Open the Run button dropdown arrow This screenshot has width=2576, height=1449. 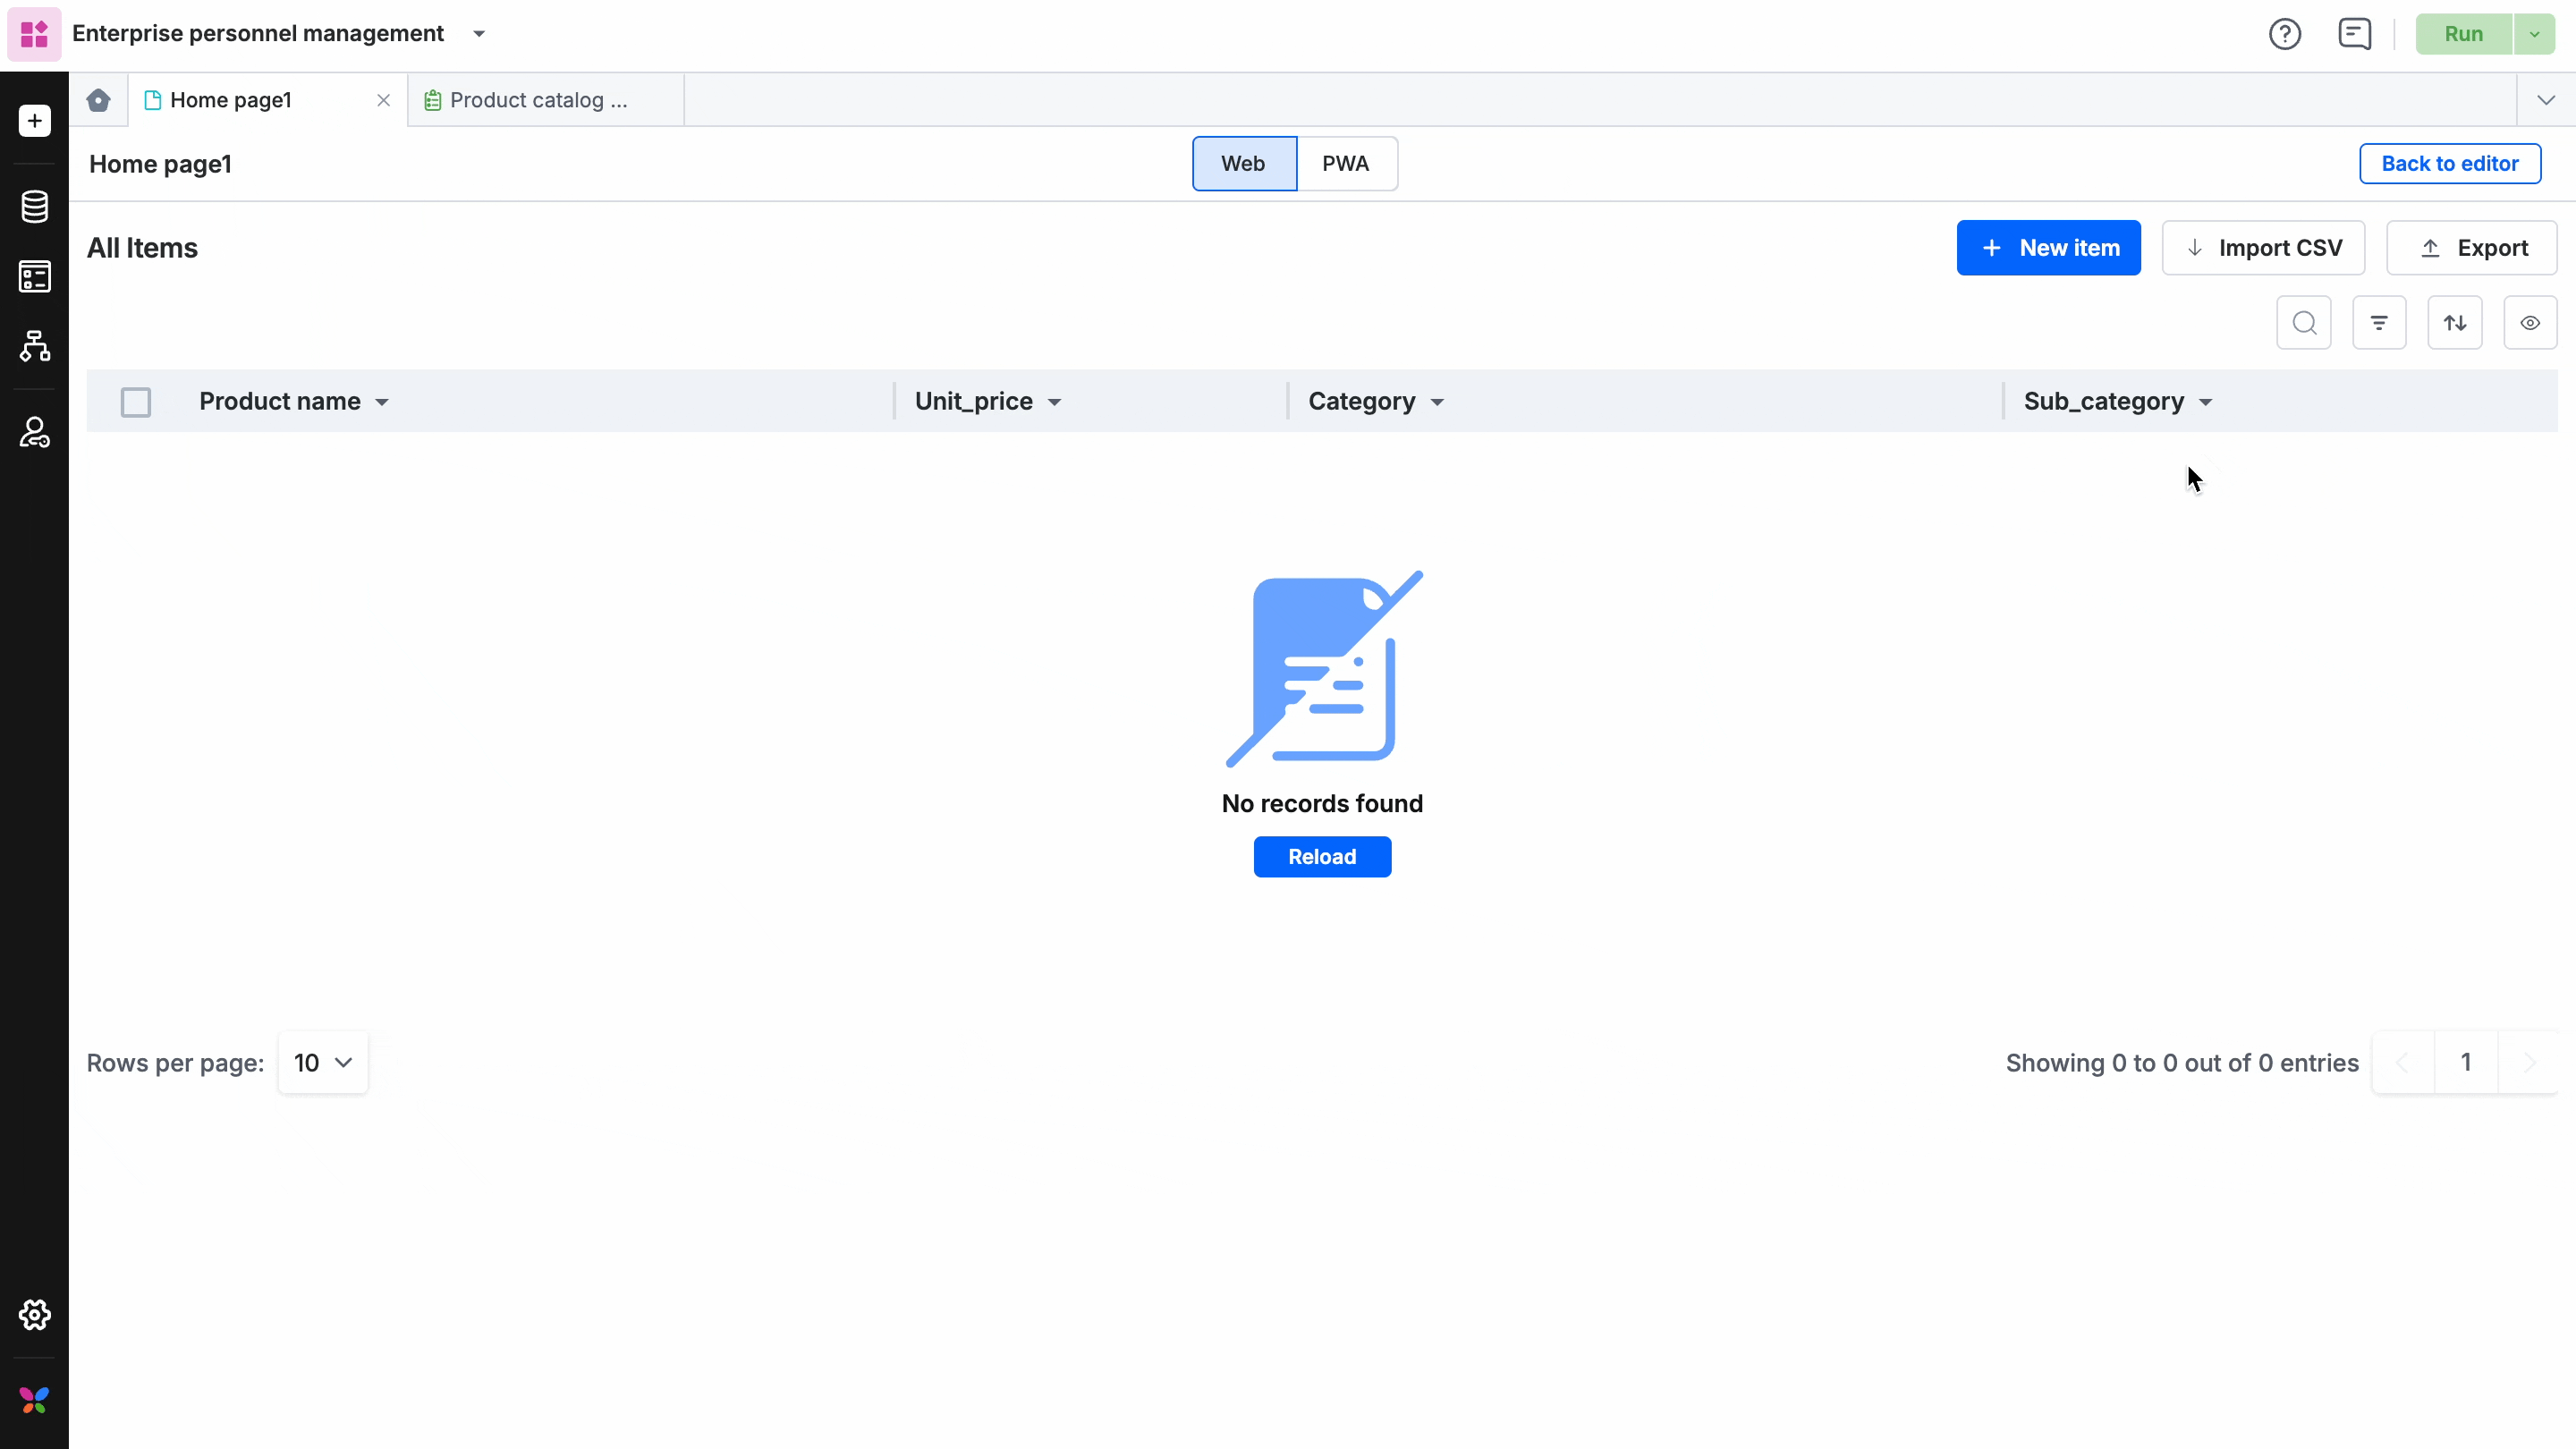click(2534, 34)
